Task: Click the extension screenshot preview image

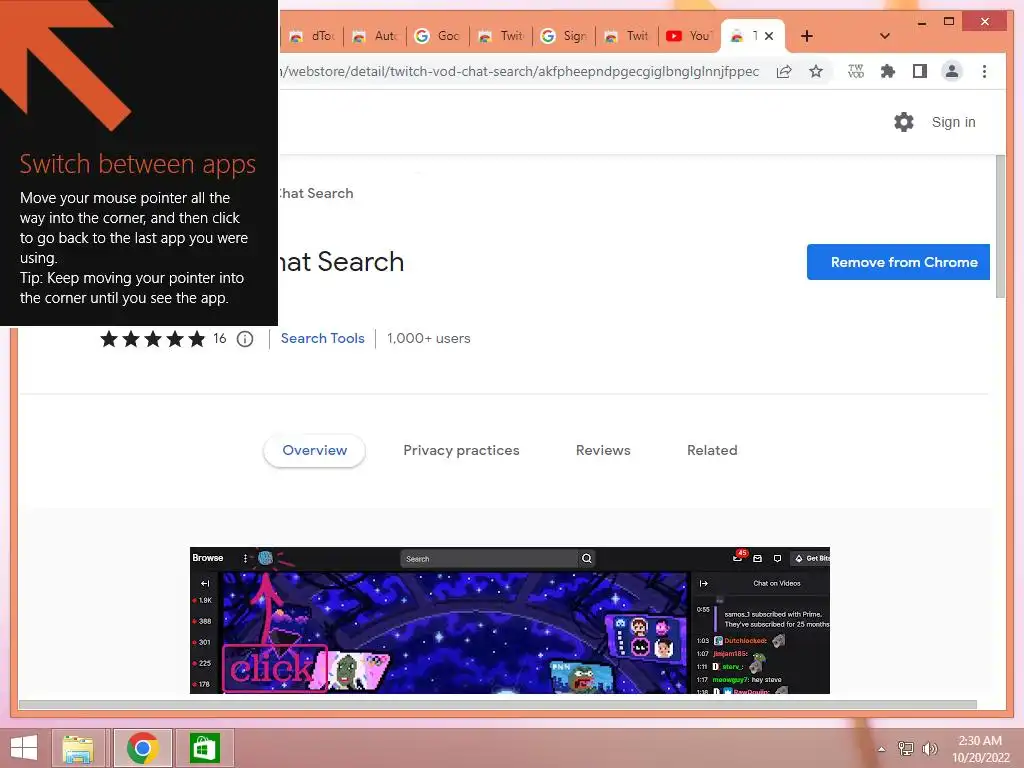Action: [509, 620]
